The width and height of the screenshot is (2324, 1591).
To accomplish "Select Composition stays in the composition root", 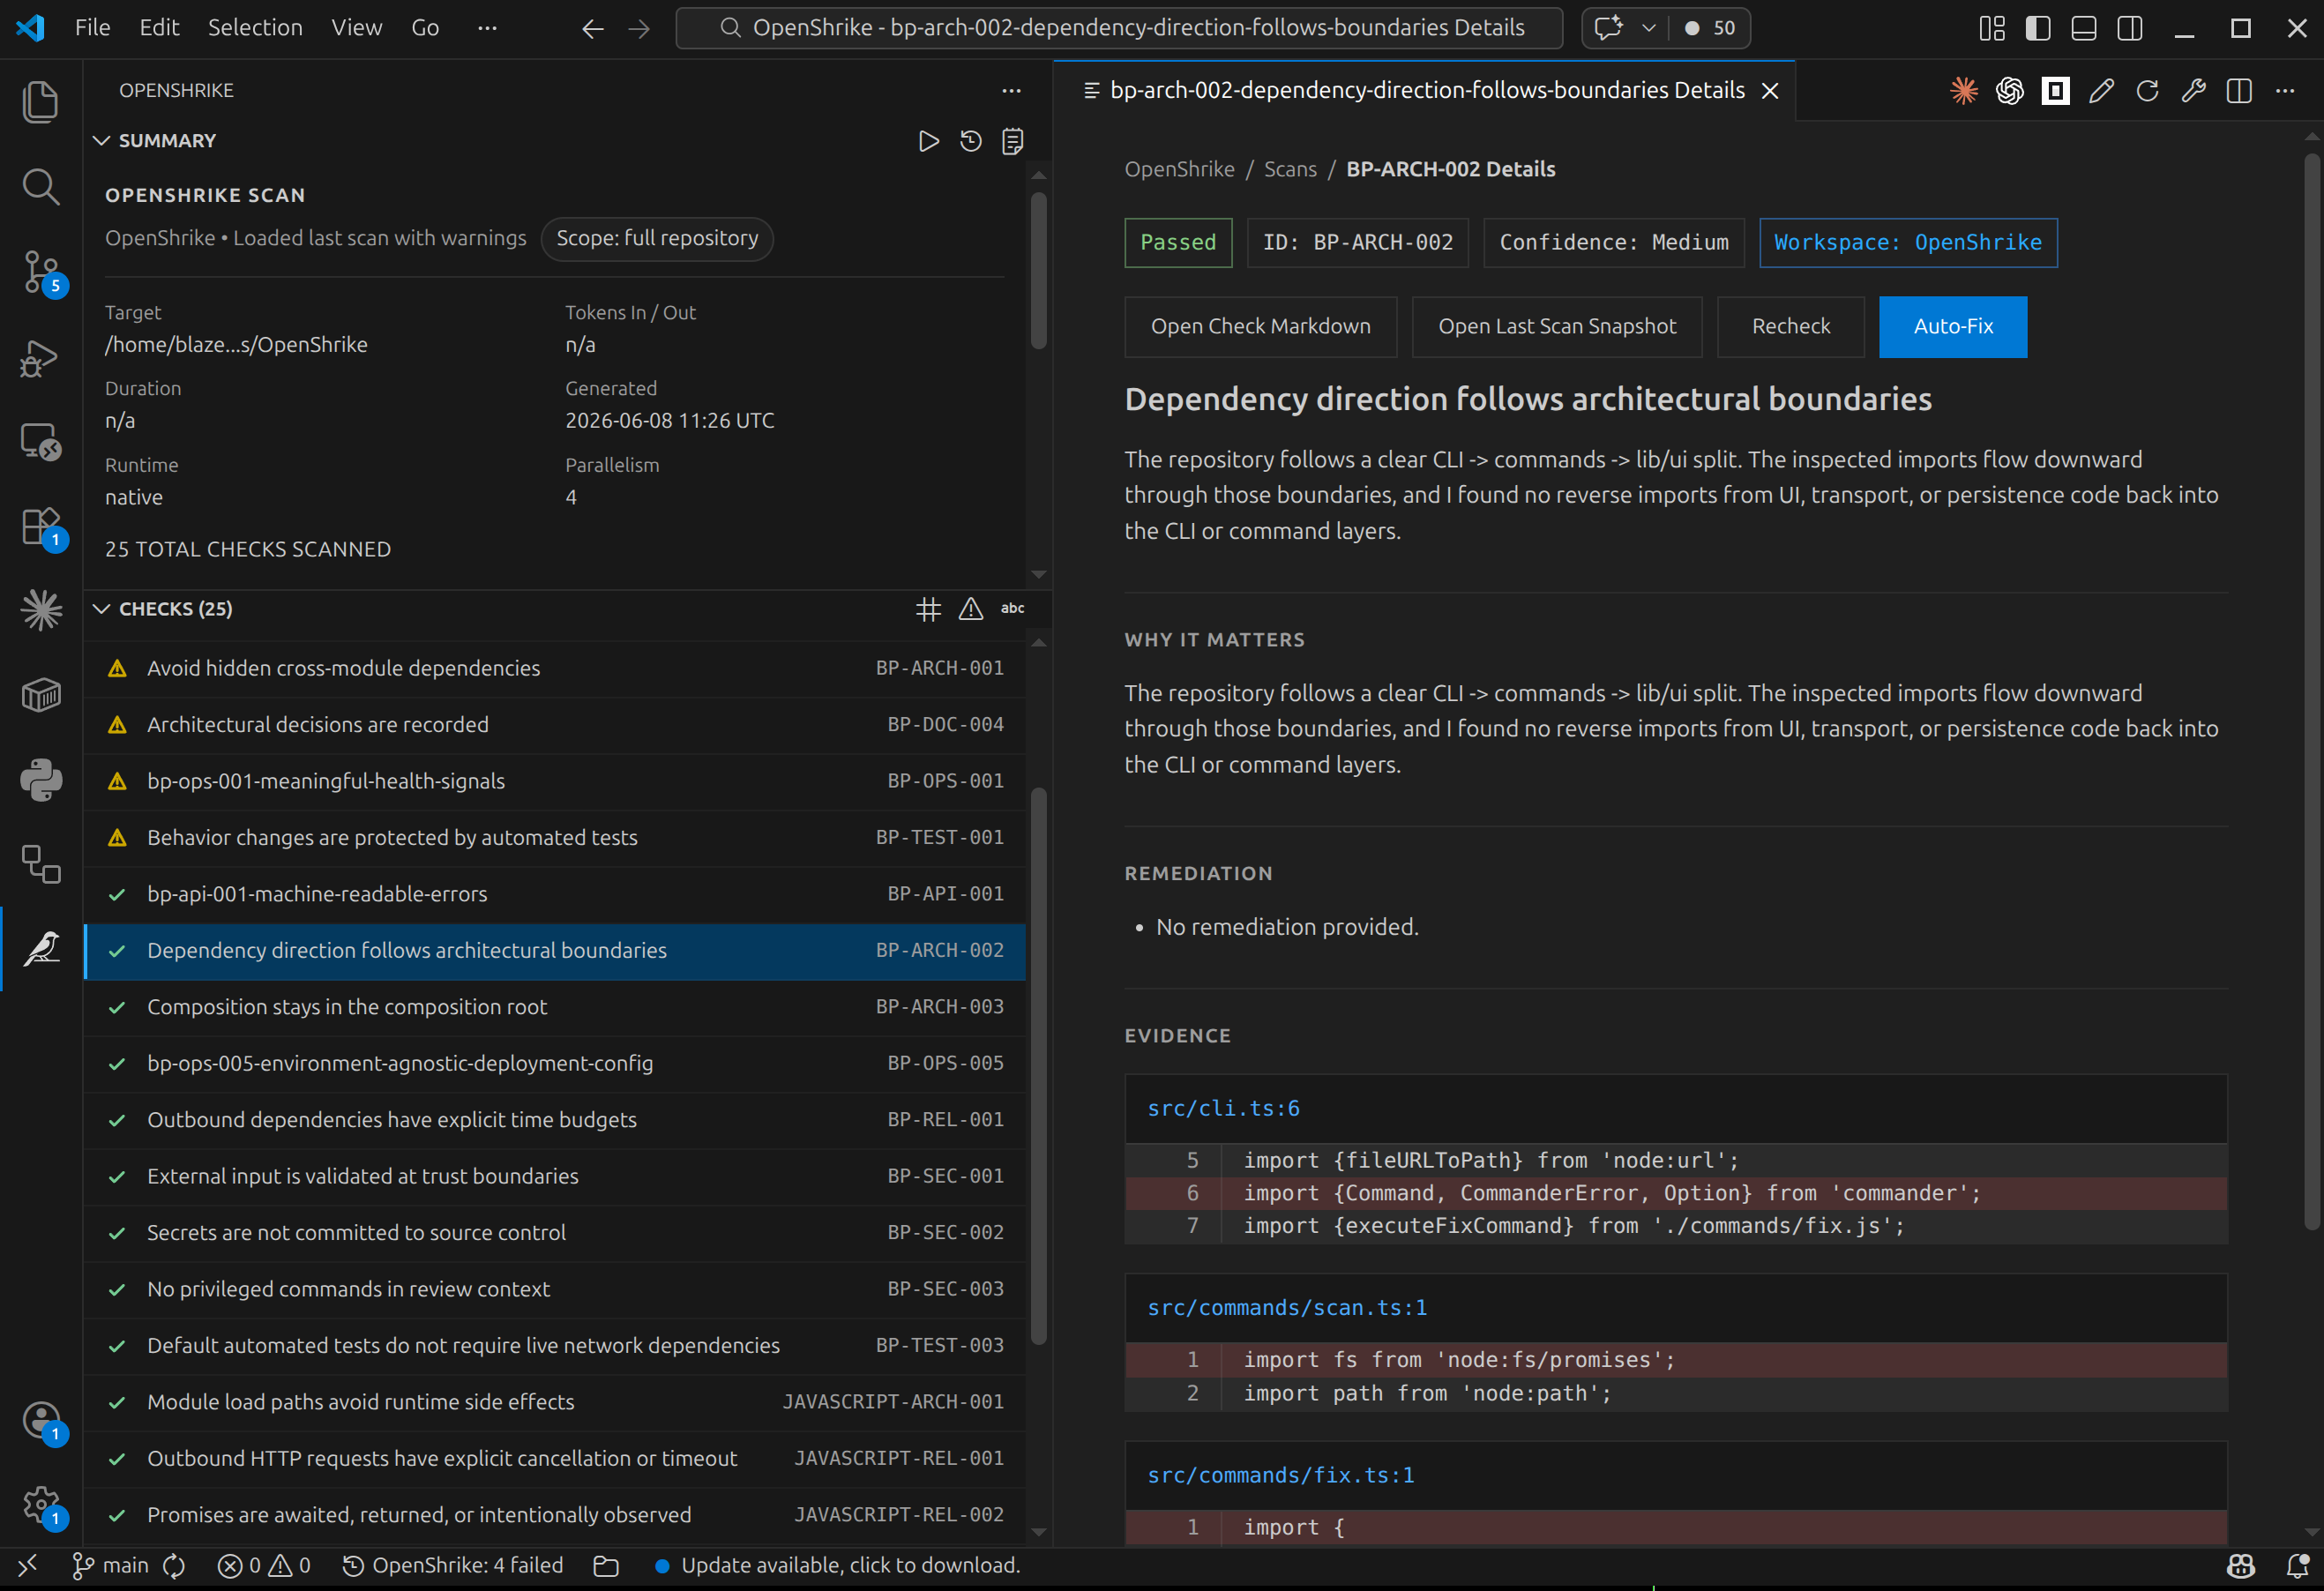I will pyautogui.click(x=555, y=1007).
